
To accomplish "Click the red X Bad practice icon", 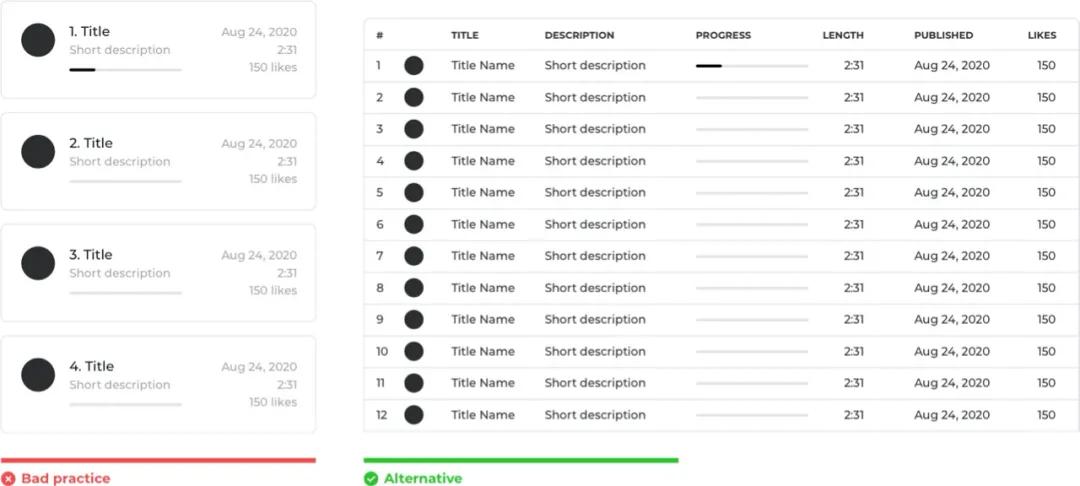I will (9, 479).
